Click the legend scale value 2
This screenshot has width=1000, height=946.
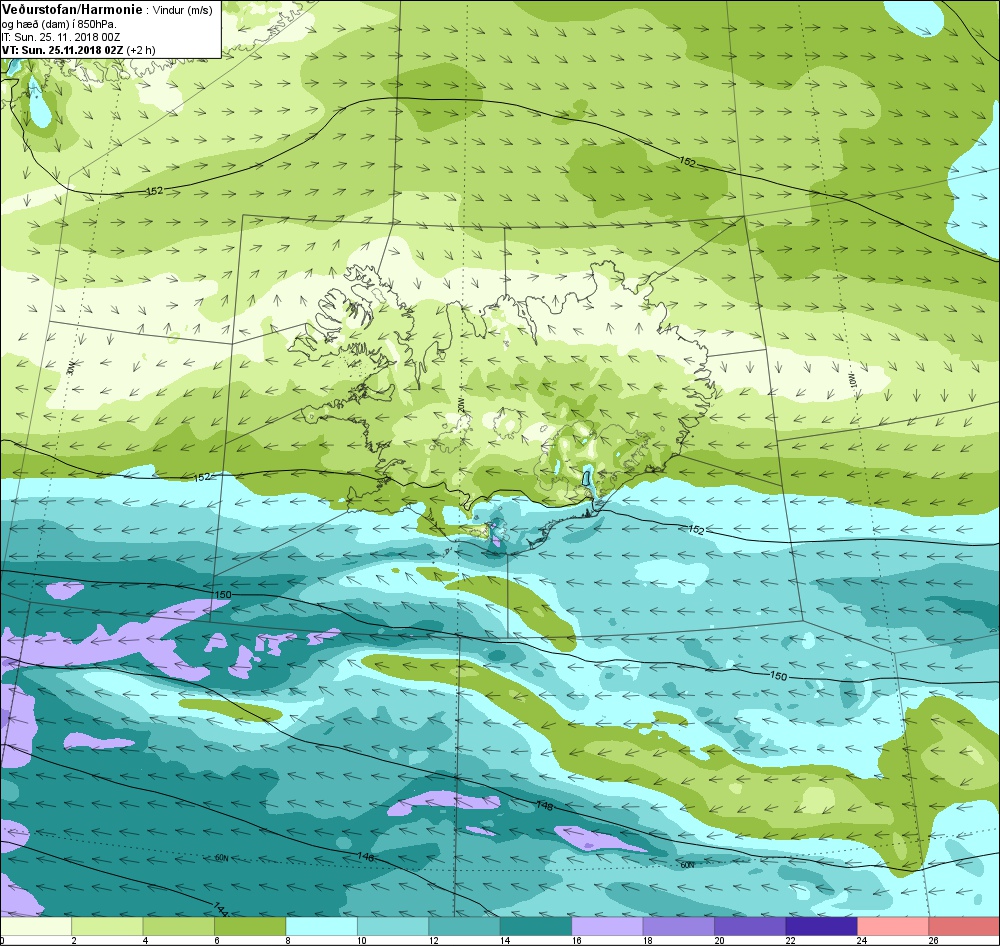click(x=74, y=940)
